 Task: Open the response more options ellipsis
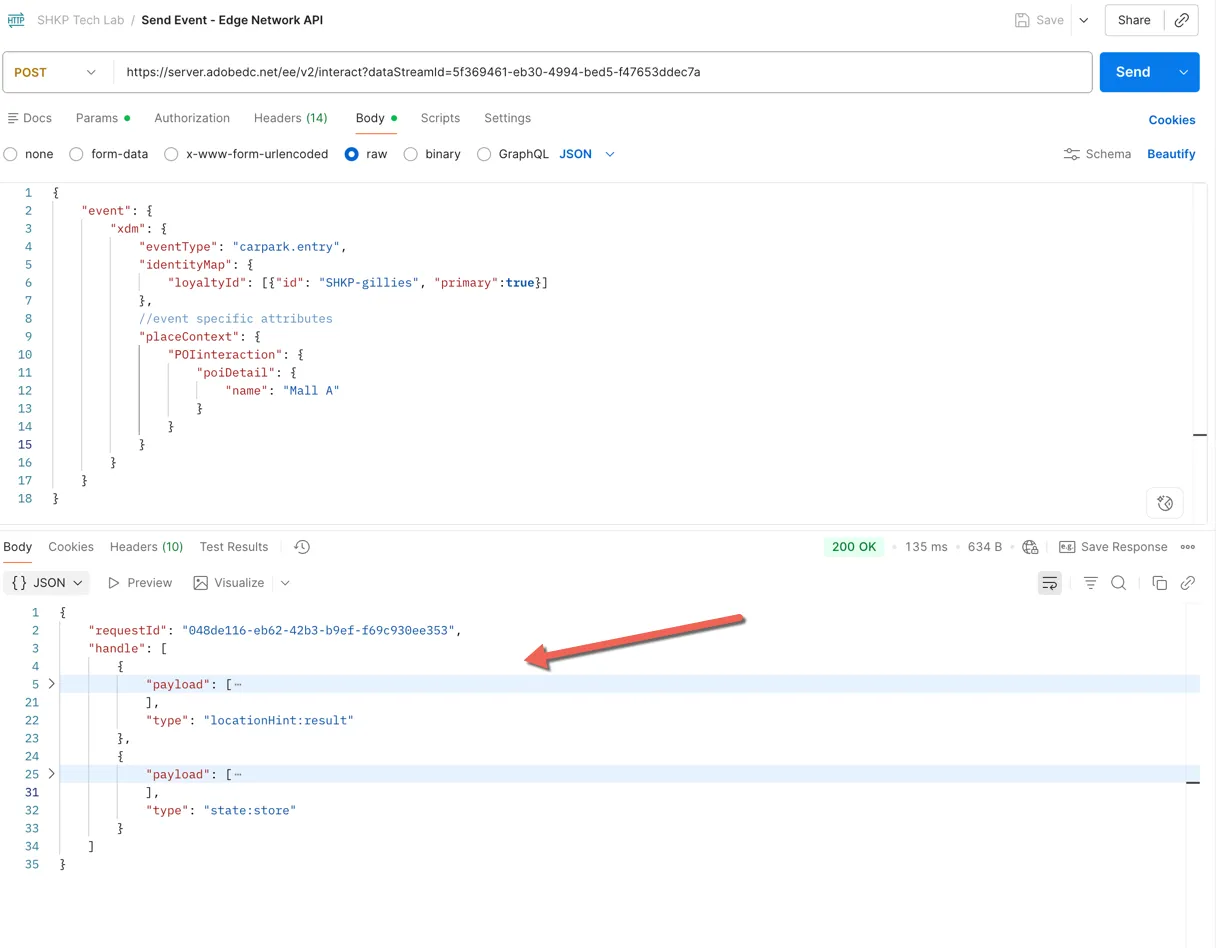tap(1188, 547)
